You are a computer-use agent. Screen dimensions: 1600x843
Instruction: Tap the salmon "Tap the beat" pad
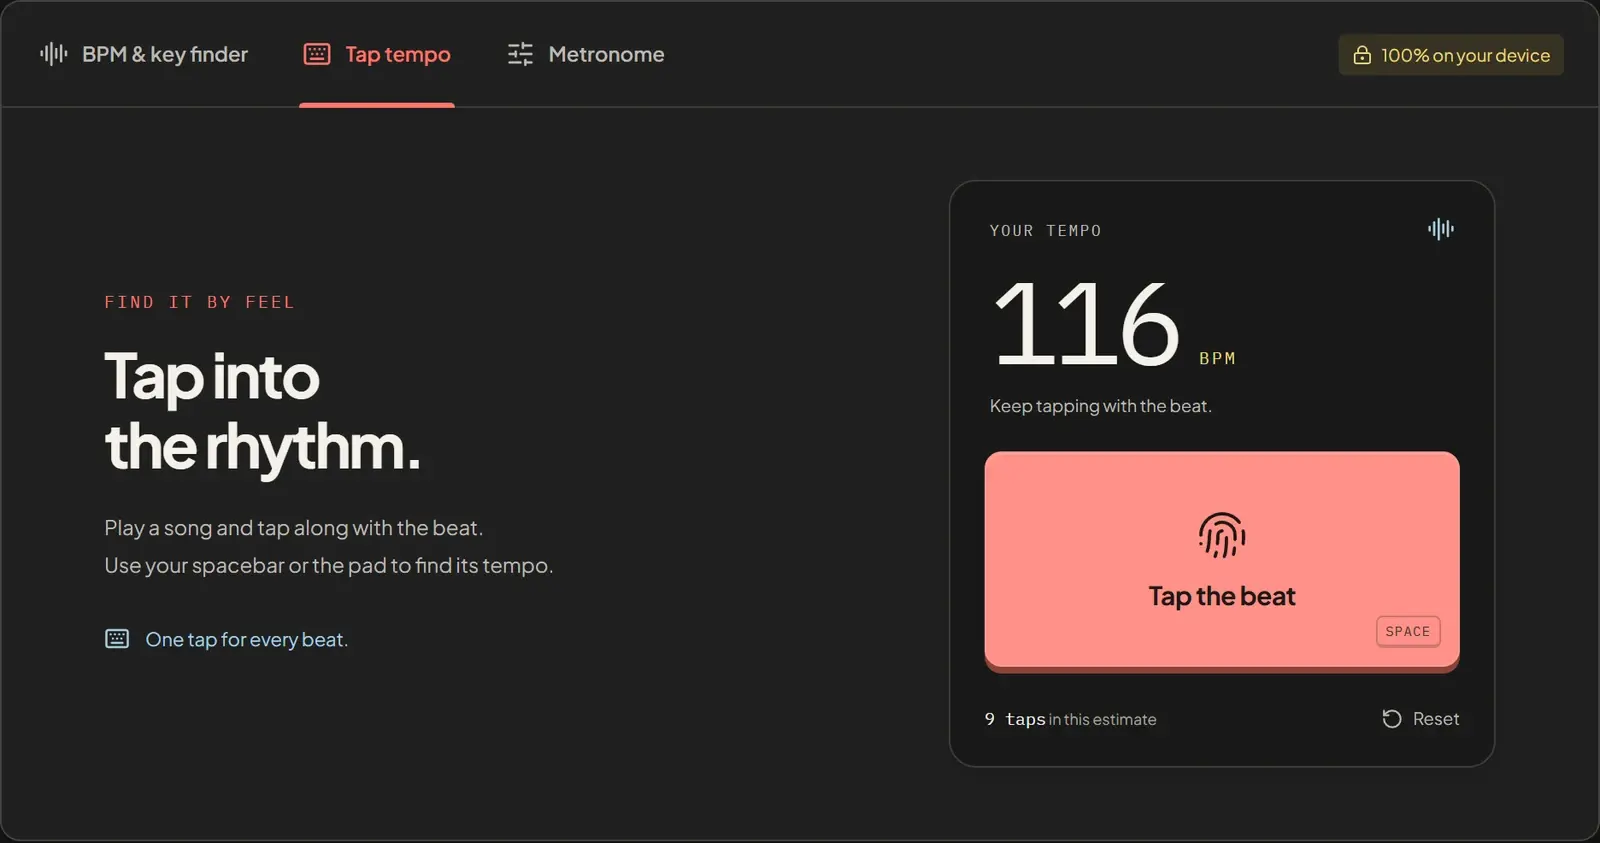(1222, 560)
